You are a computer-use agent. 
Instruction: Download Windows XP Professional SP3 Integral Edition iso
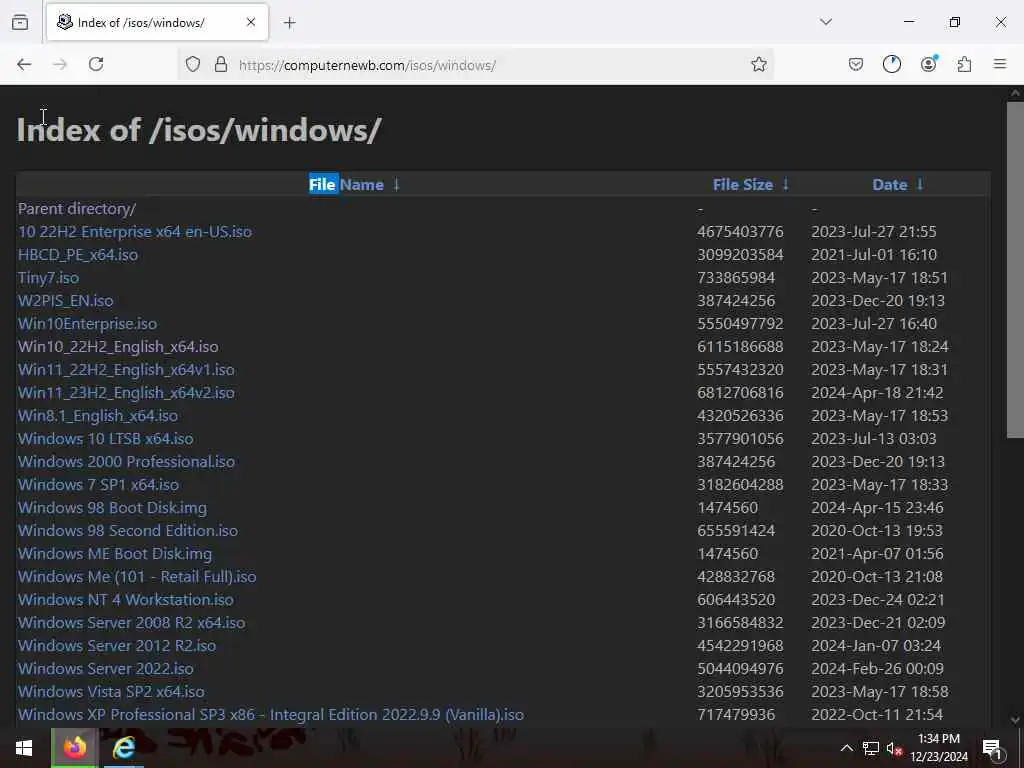(271, 714)
